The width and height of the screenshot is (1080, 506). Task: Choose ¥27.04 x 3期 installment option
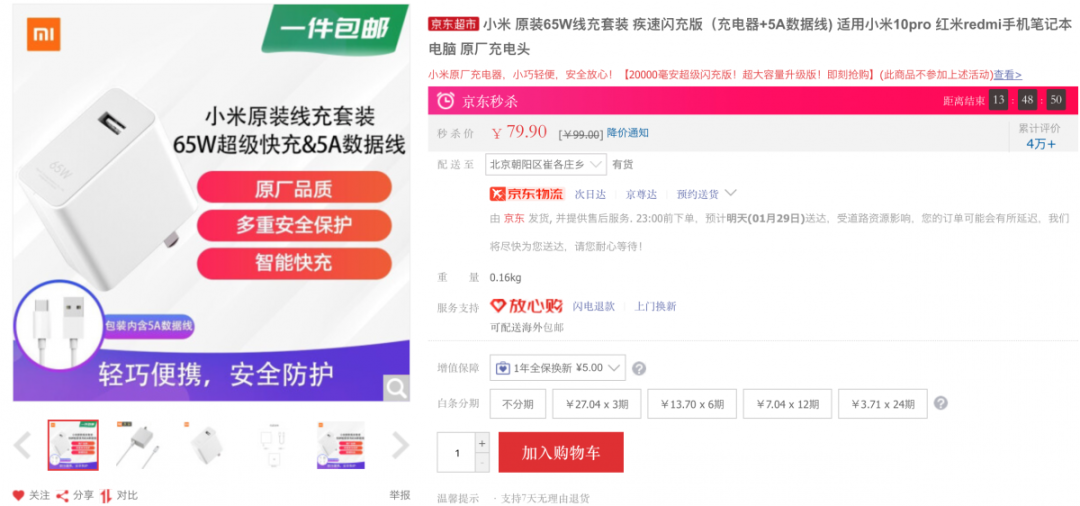click(x=596, y=403)
